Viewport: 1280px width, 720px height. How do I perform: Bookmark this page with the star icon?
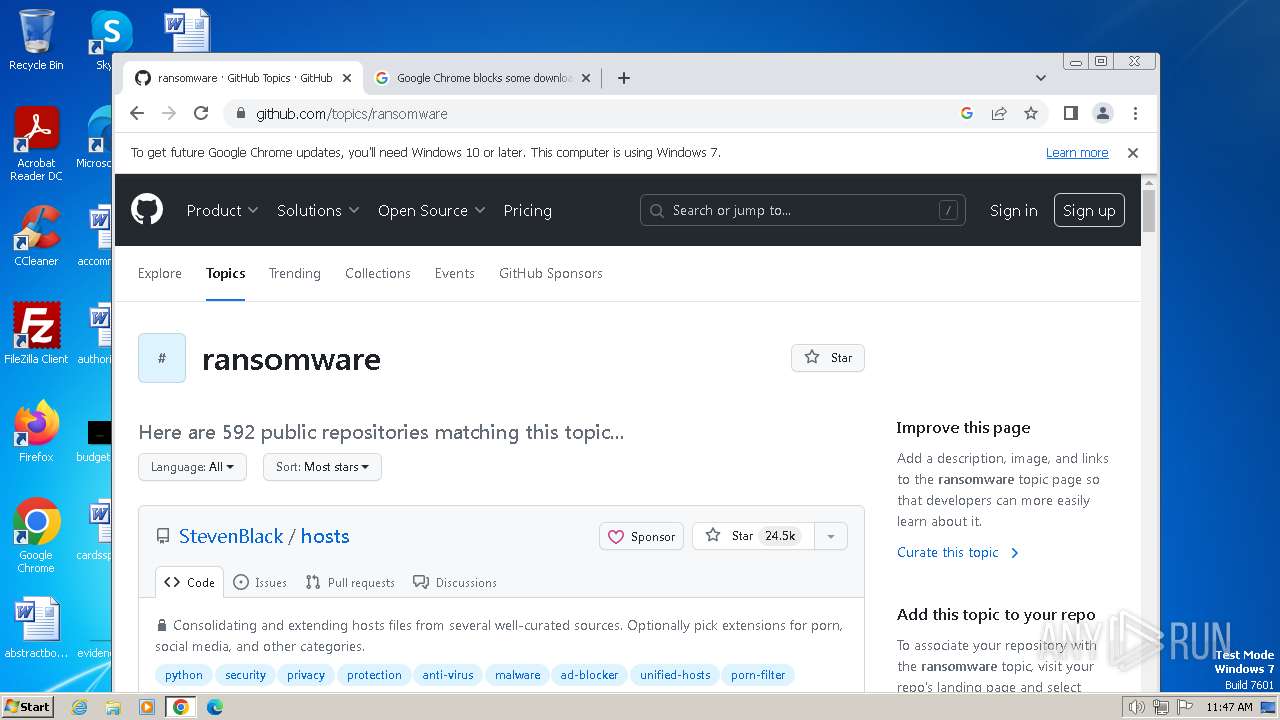(1031, 113)
